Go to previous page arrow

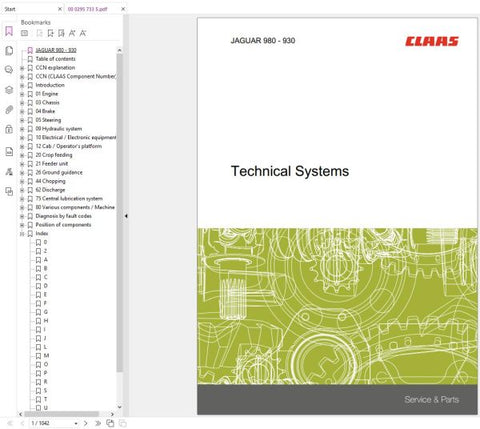pos(22,423)
